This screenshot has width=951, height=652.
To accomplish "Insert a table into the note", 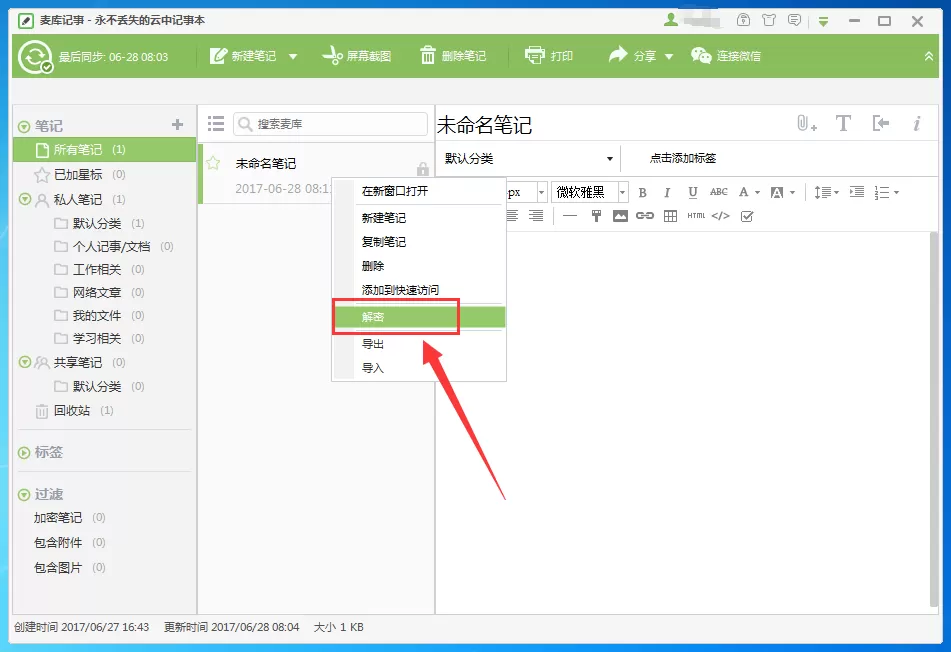I will [x=670, y=216].
